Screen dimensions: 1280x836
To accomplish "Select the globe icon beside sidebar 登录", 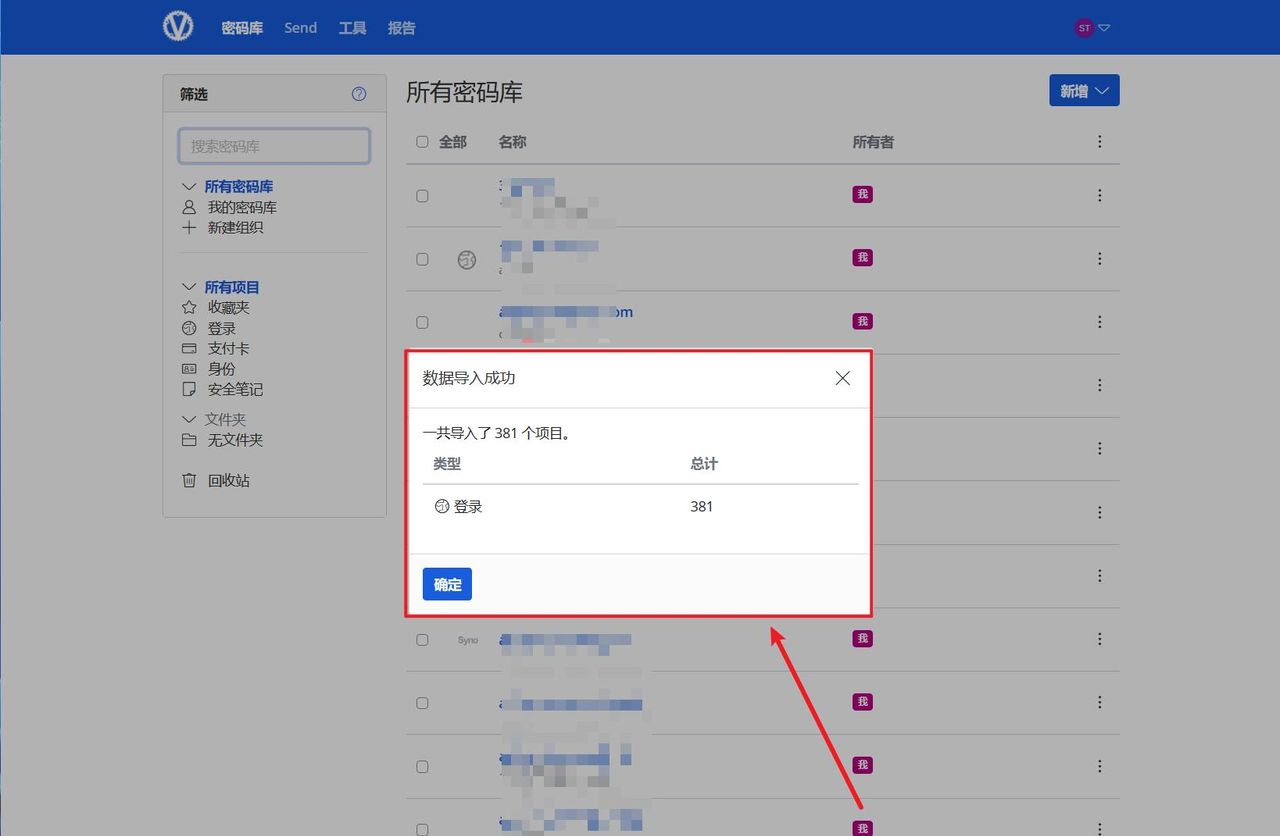I will point(189,328).
